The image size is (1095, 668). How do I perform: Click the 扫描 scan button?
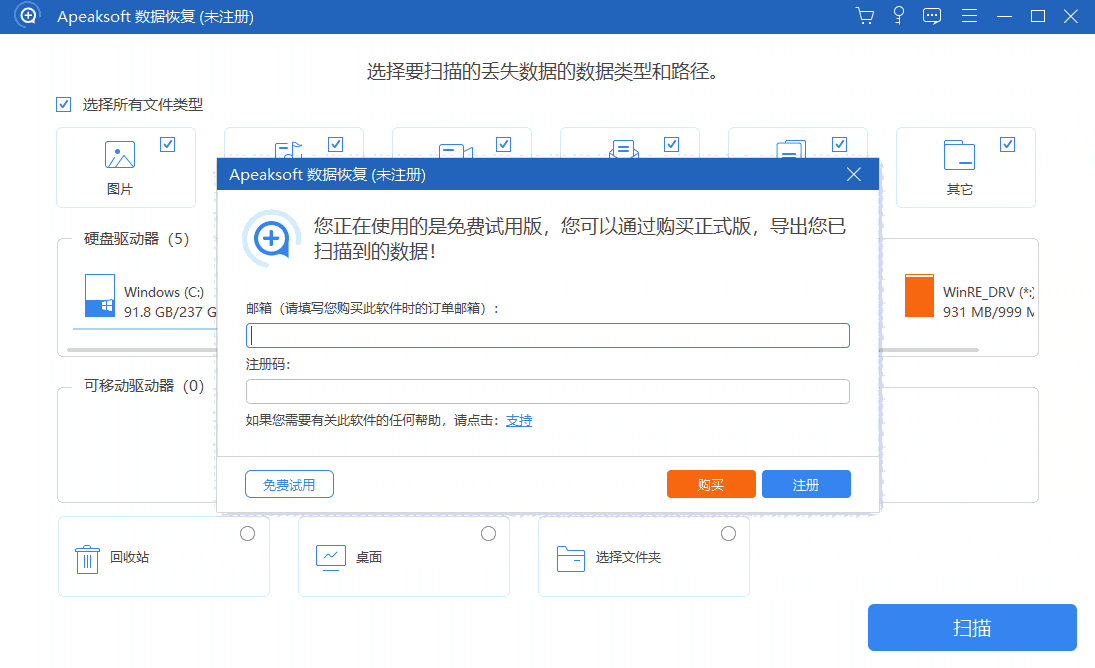(x=971, y=627)
